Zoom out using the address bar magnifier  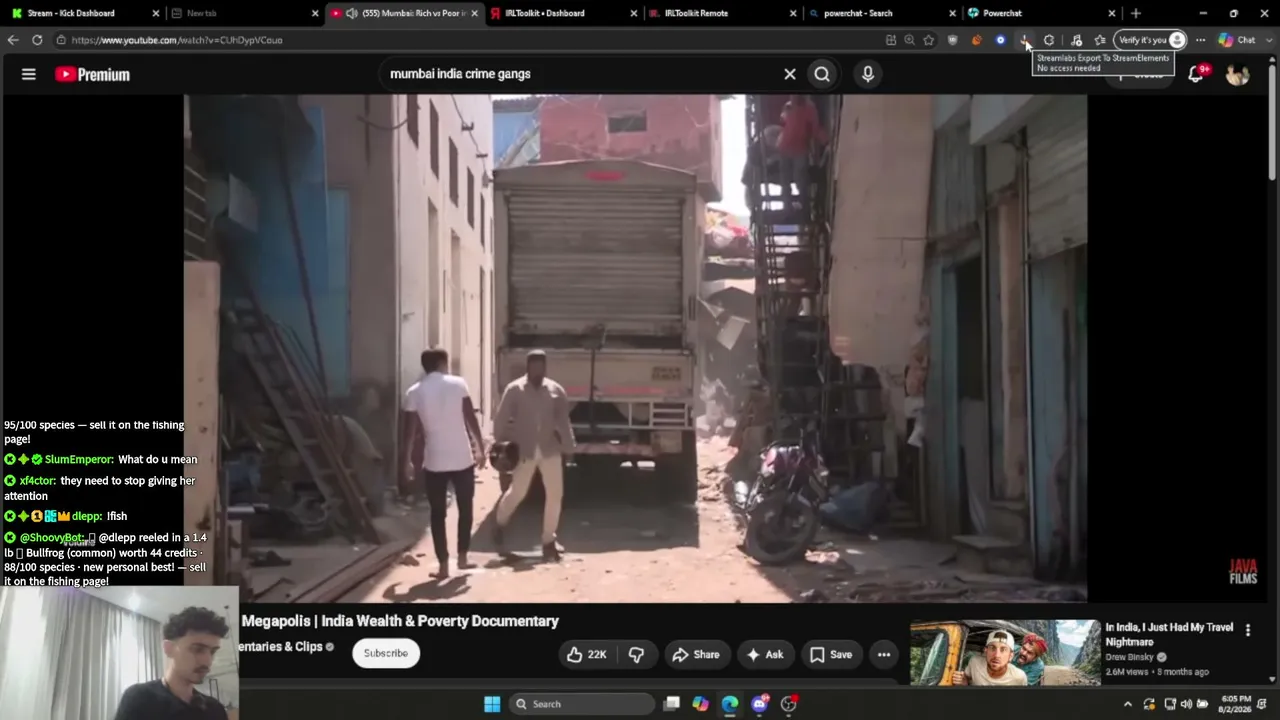tap(909, 40)
